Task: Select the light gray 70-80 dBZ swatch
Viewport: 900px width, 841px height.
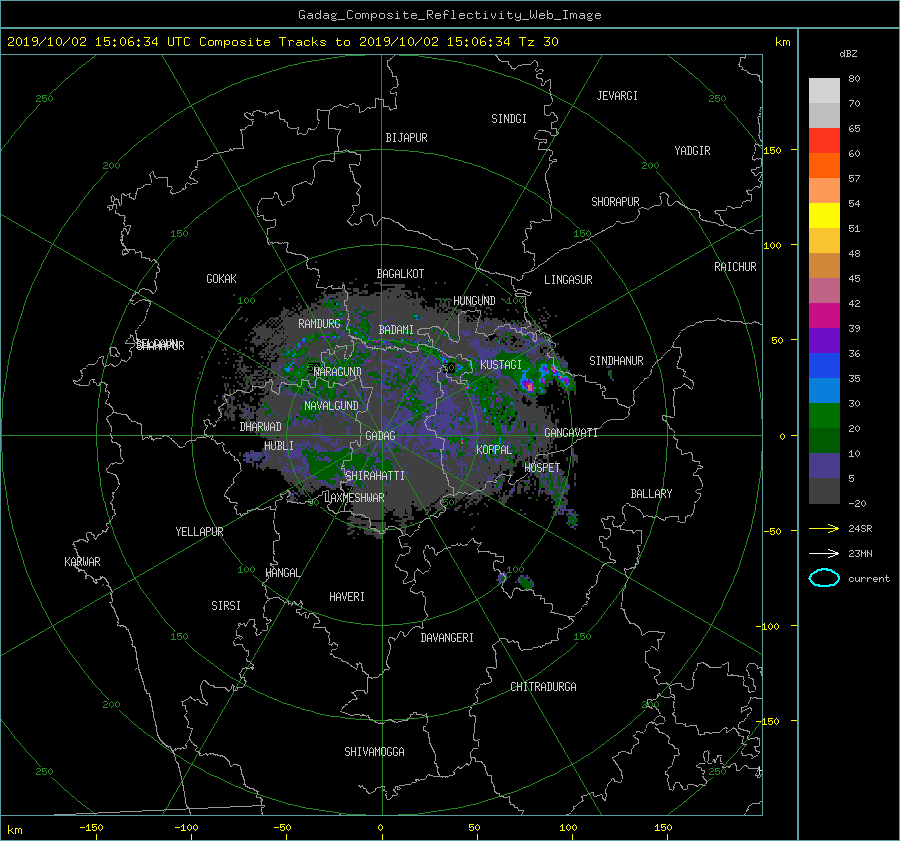Action: tap(824, 90)
